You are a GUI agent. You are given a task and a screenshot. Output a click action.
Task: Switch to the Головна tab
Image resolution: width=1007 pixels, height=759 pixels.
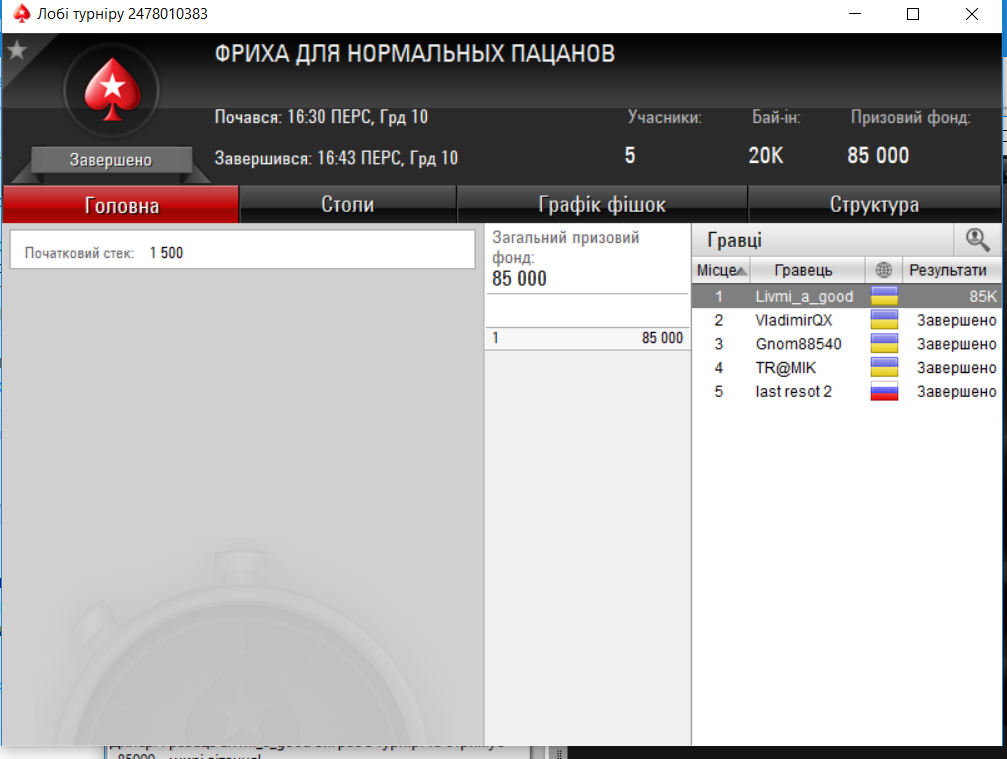(121, 205)
